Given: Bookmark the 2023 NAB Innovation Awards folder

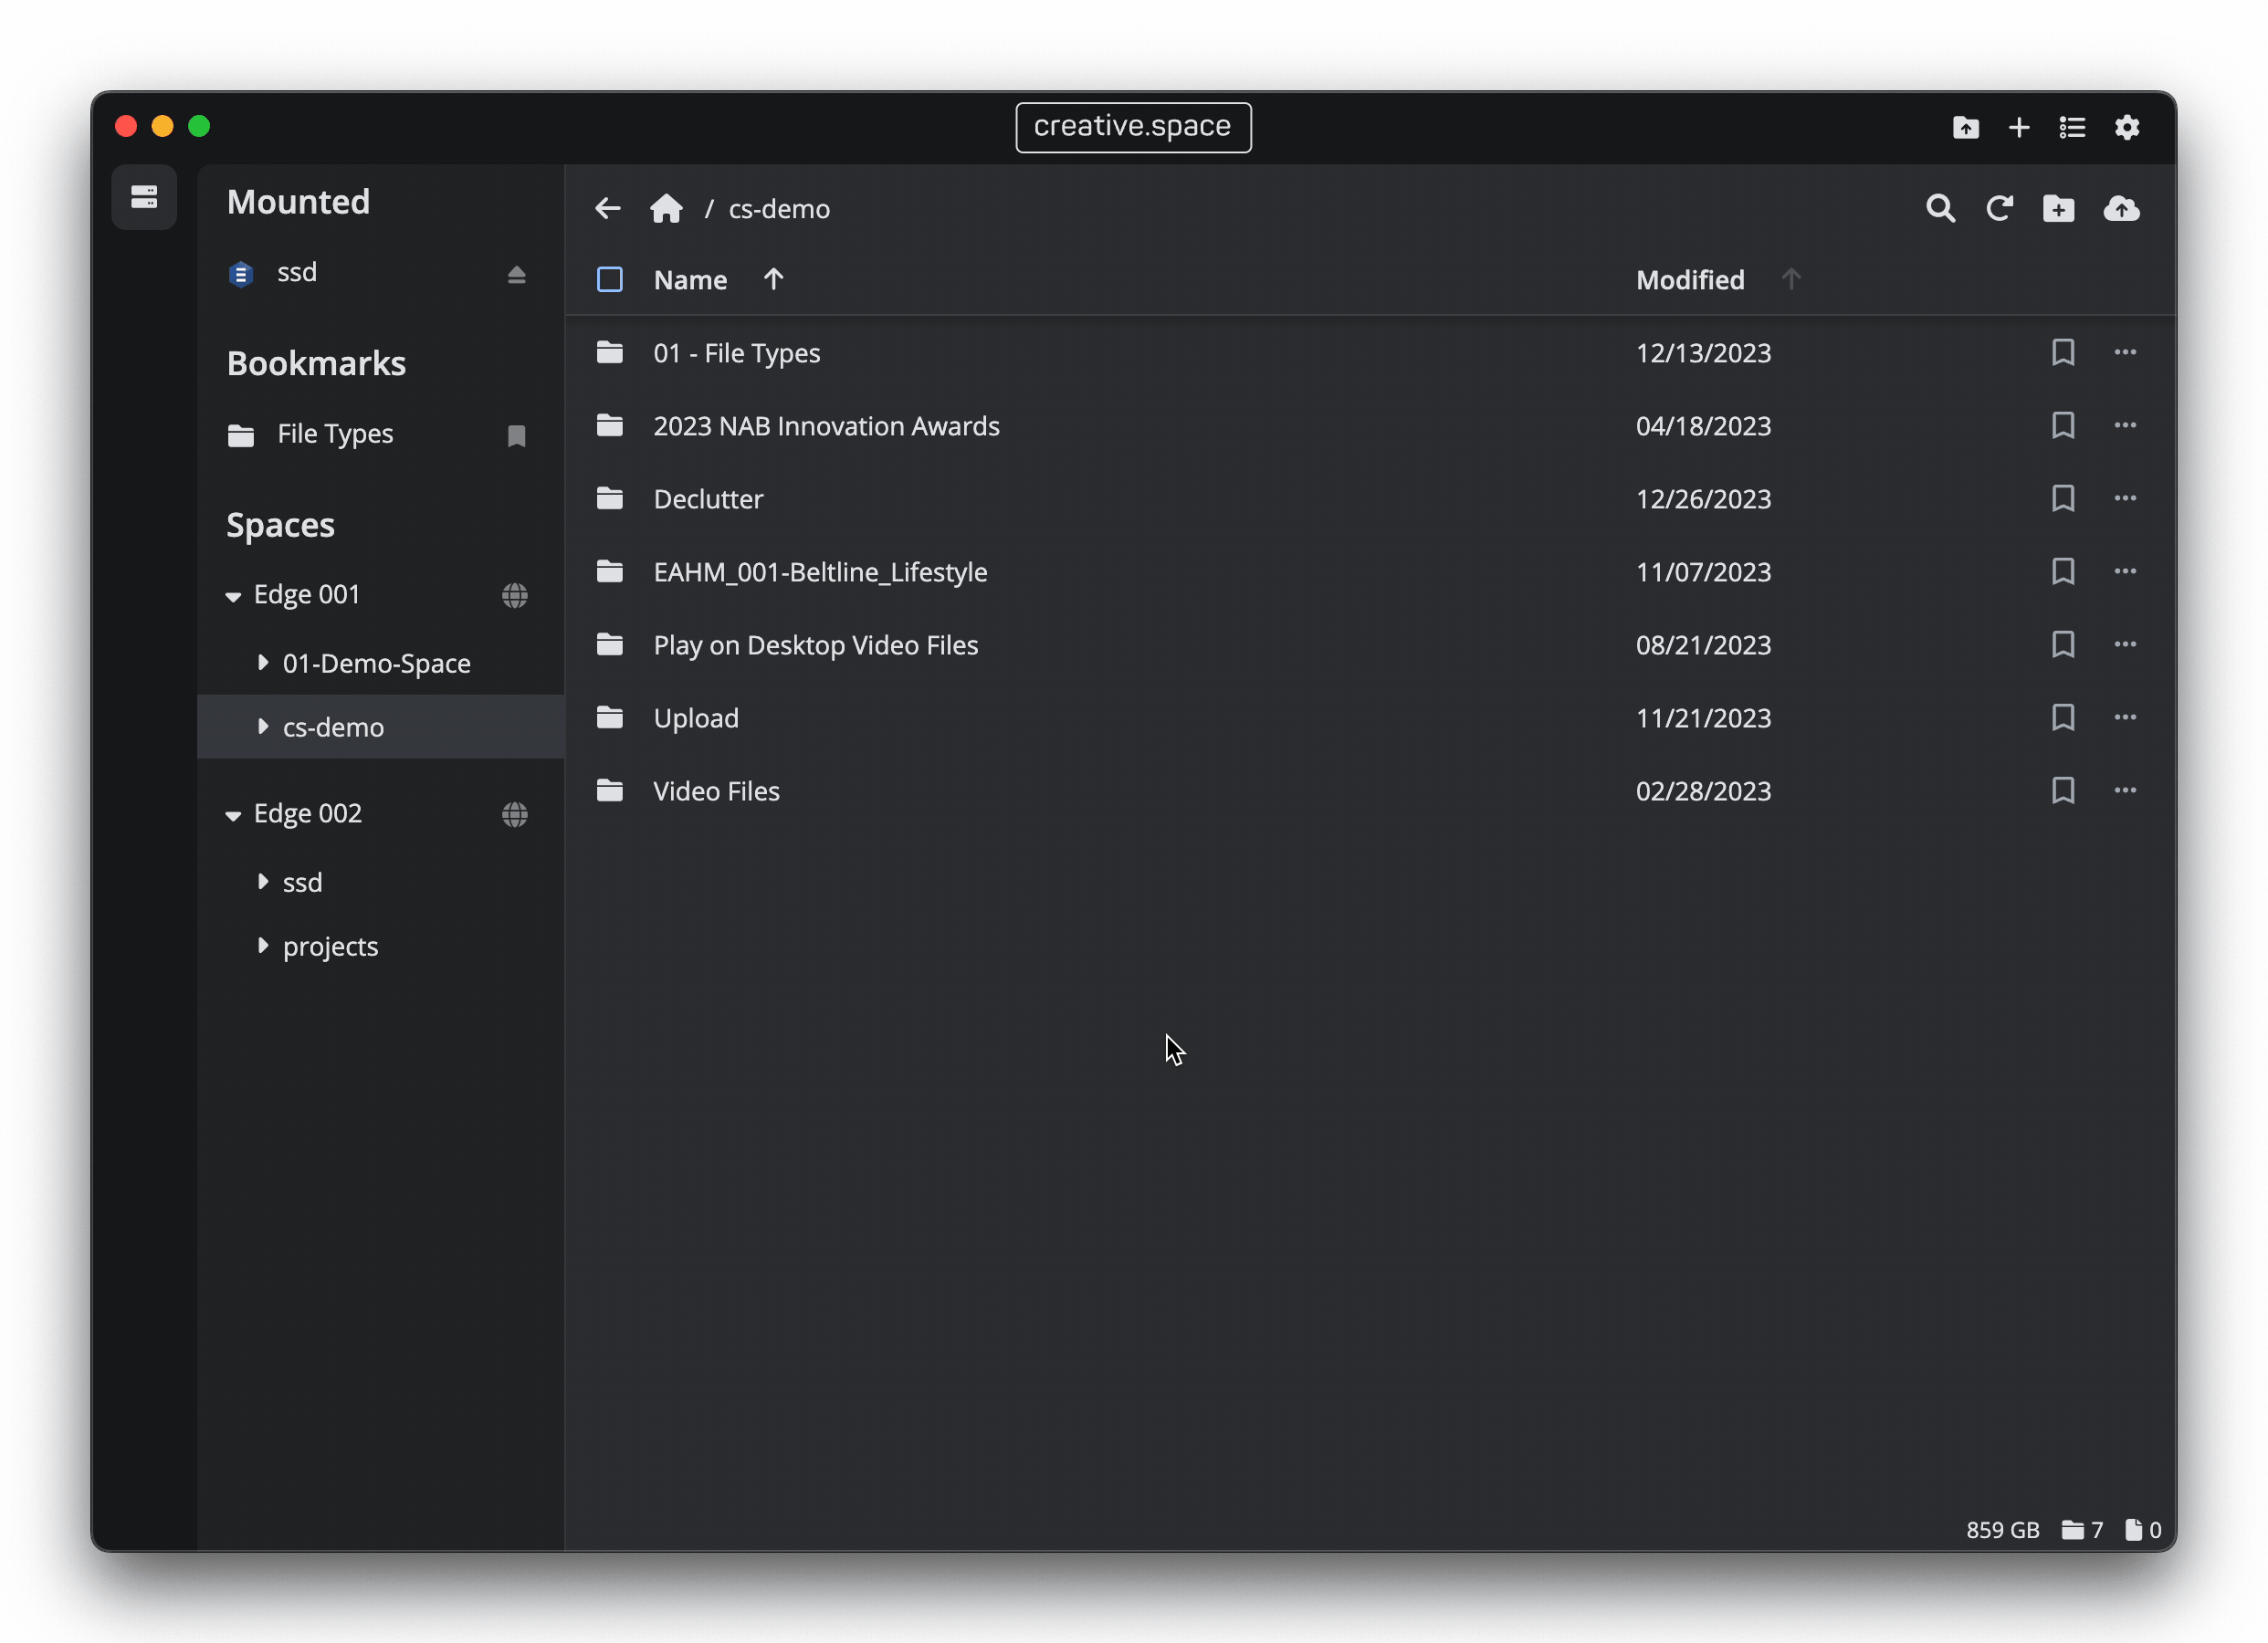Looking at the screenshot, I should pos(2063,425).
